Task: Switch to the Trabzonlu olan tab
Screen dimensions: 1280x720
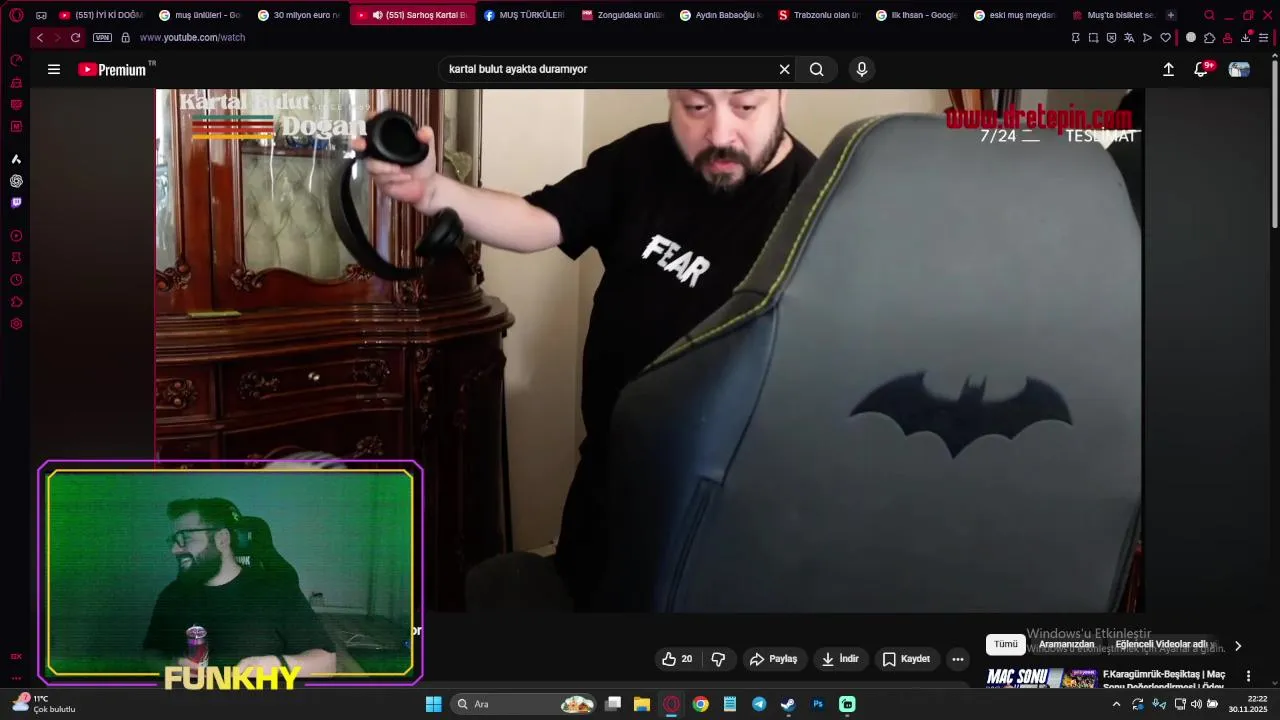Action: pos(818,15)
